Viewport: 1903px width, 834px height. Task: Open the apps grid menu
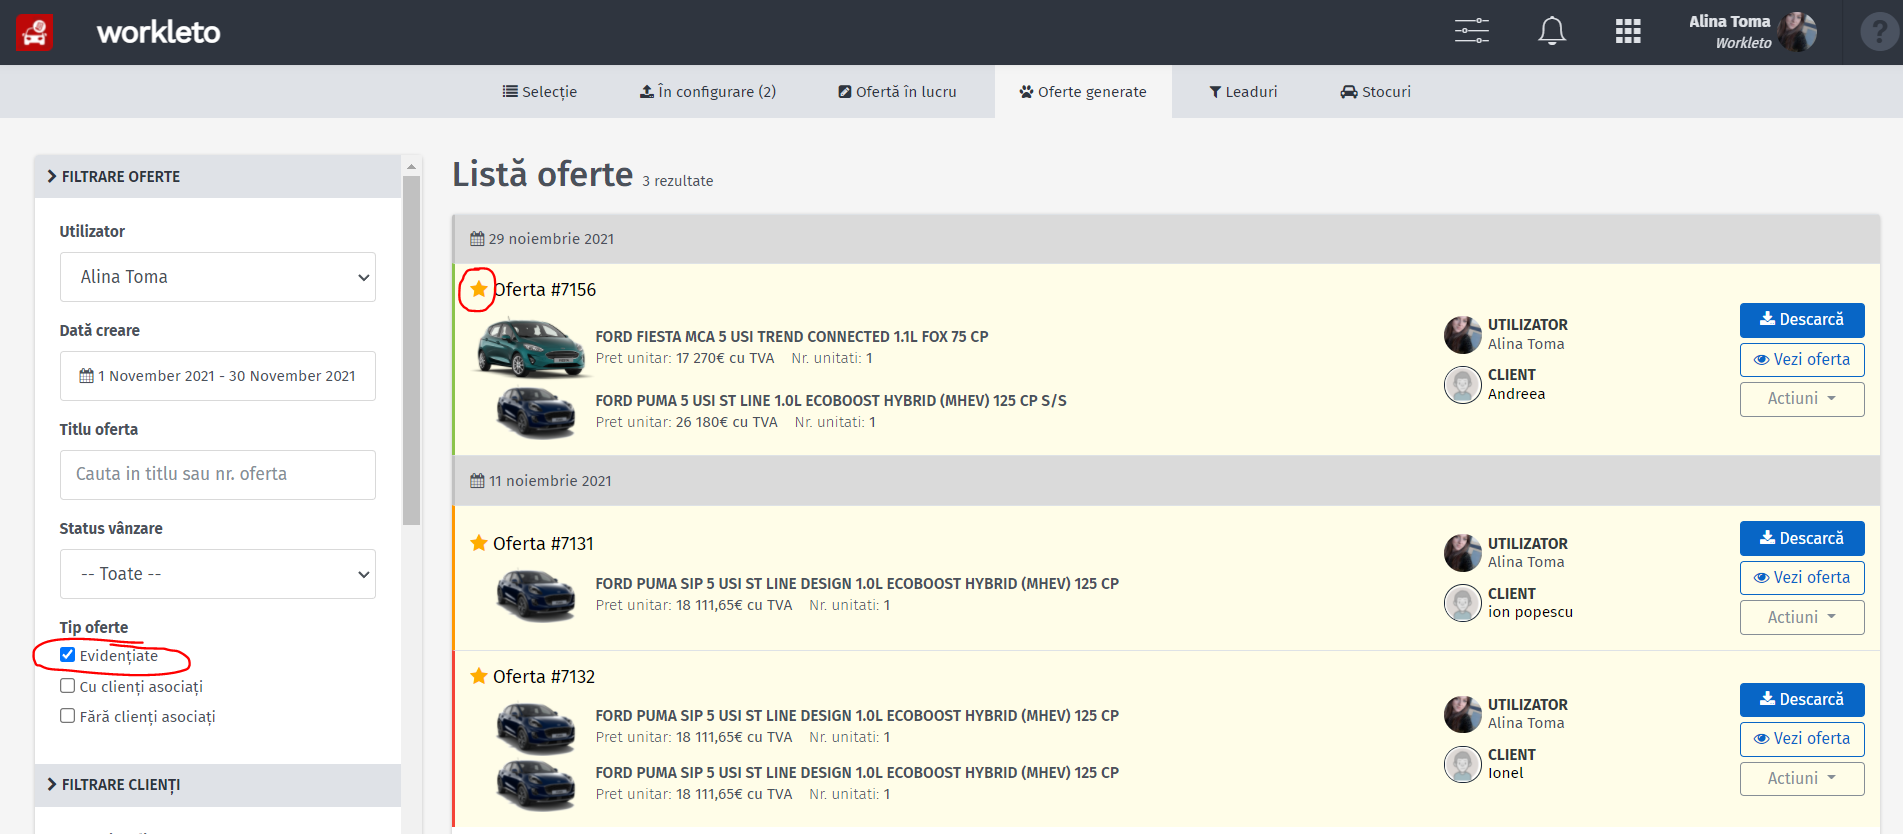1628,32
